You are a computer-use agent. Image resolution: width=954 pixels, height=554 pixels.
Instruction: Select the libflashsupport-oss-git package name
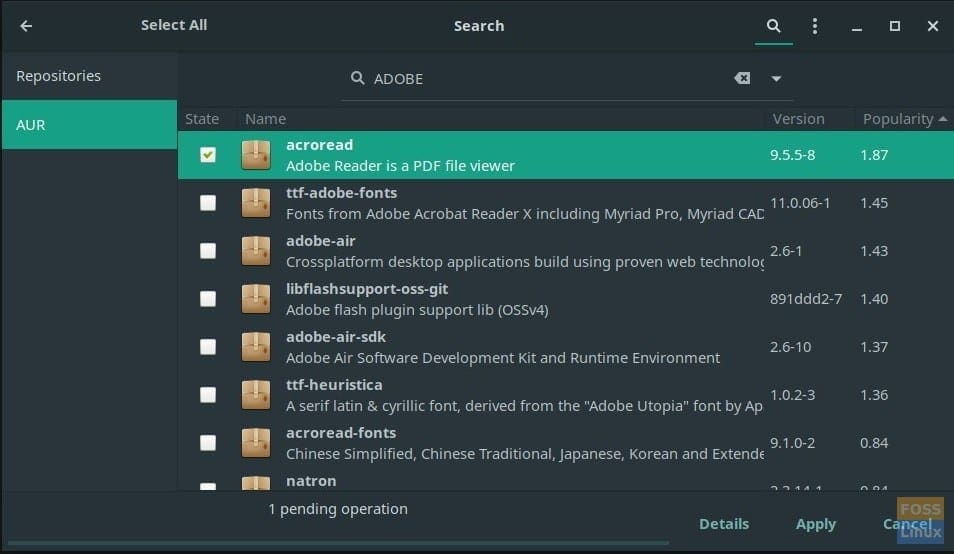(x=367, y=289)
